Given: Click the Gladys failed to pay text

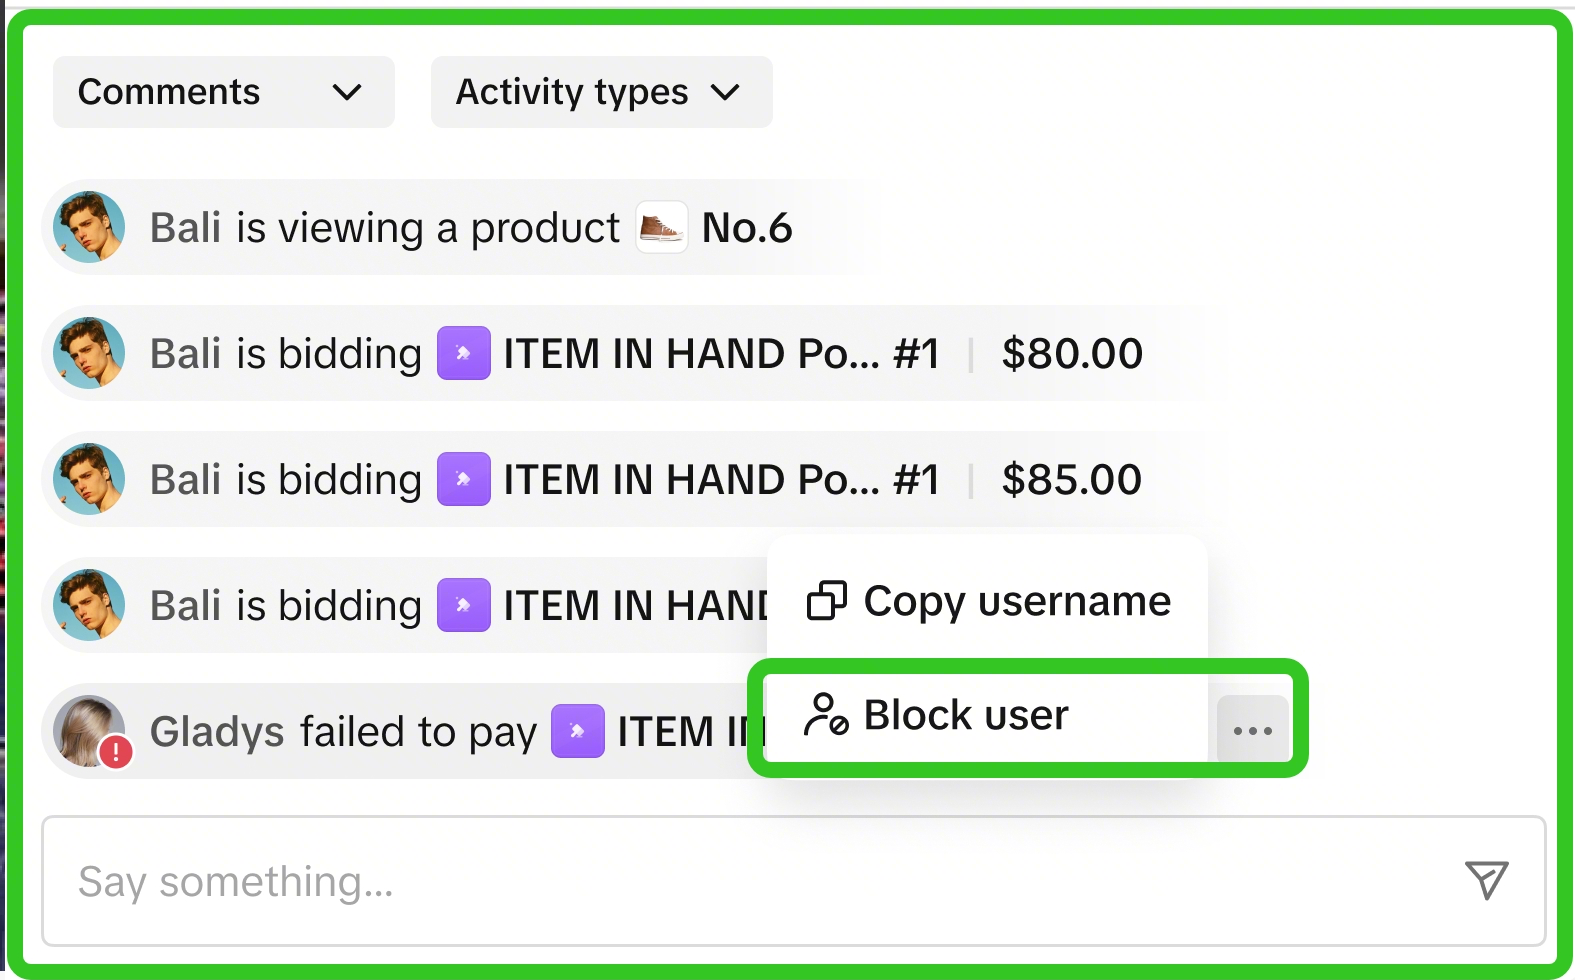Looking at the screenshot, I should [x=343, y=732].
